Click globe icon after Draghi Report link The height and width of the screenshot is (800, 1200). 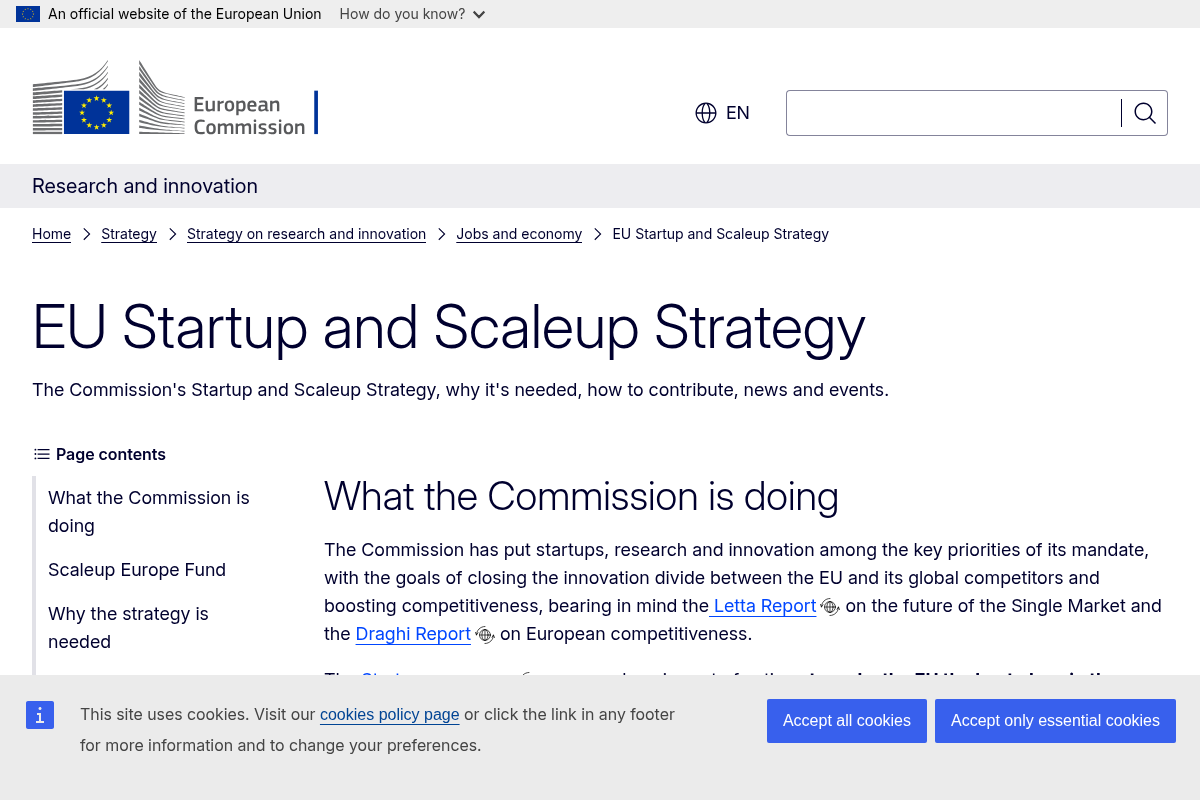485,634
